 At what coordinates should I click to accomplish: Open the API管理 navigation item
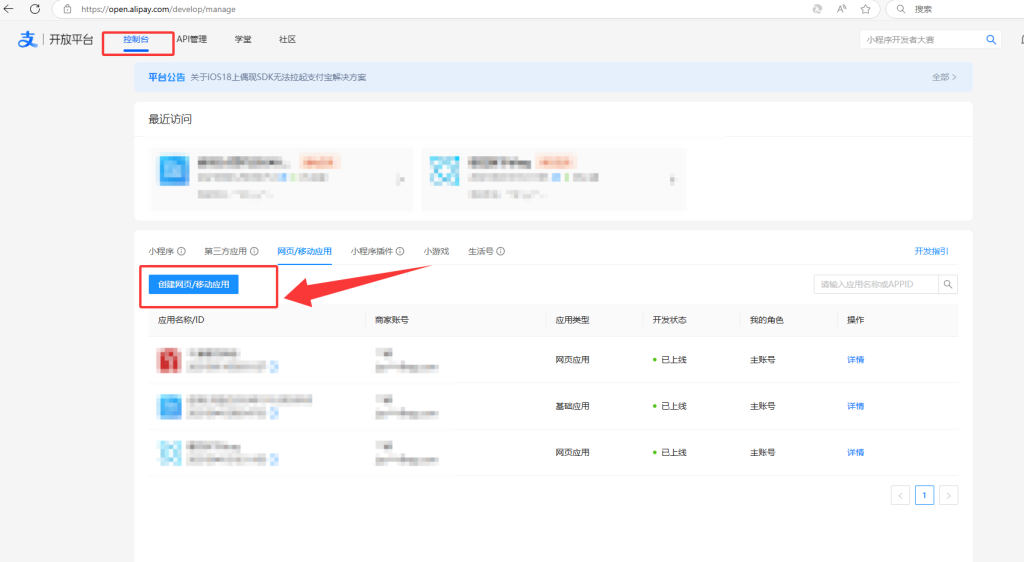coord(191,40)
